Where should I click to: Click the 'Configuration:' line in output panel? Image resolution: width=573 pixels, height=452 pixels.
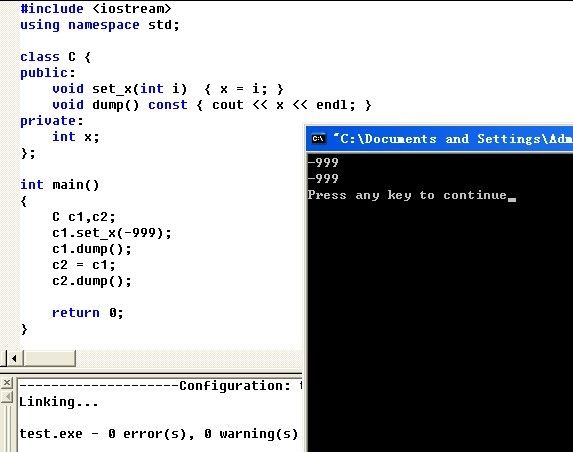pyautogui.click(x=161, y=386)
